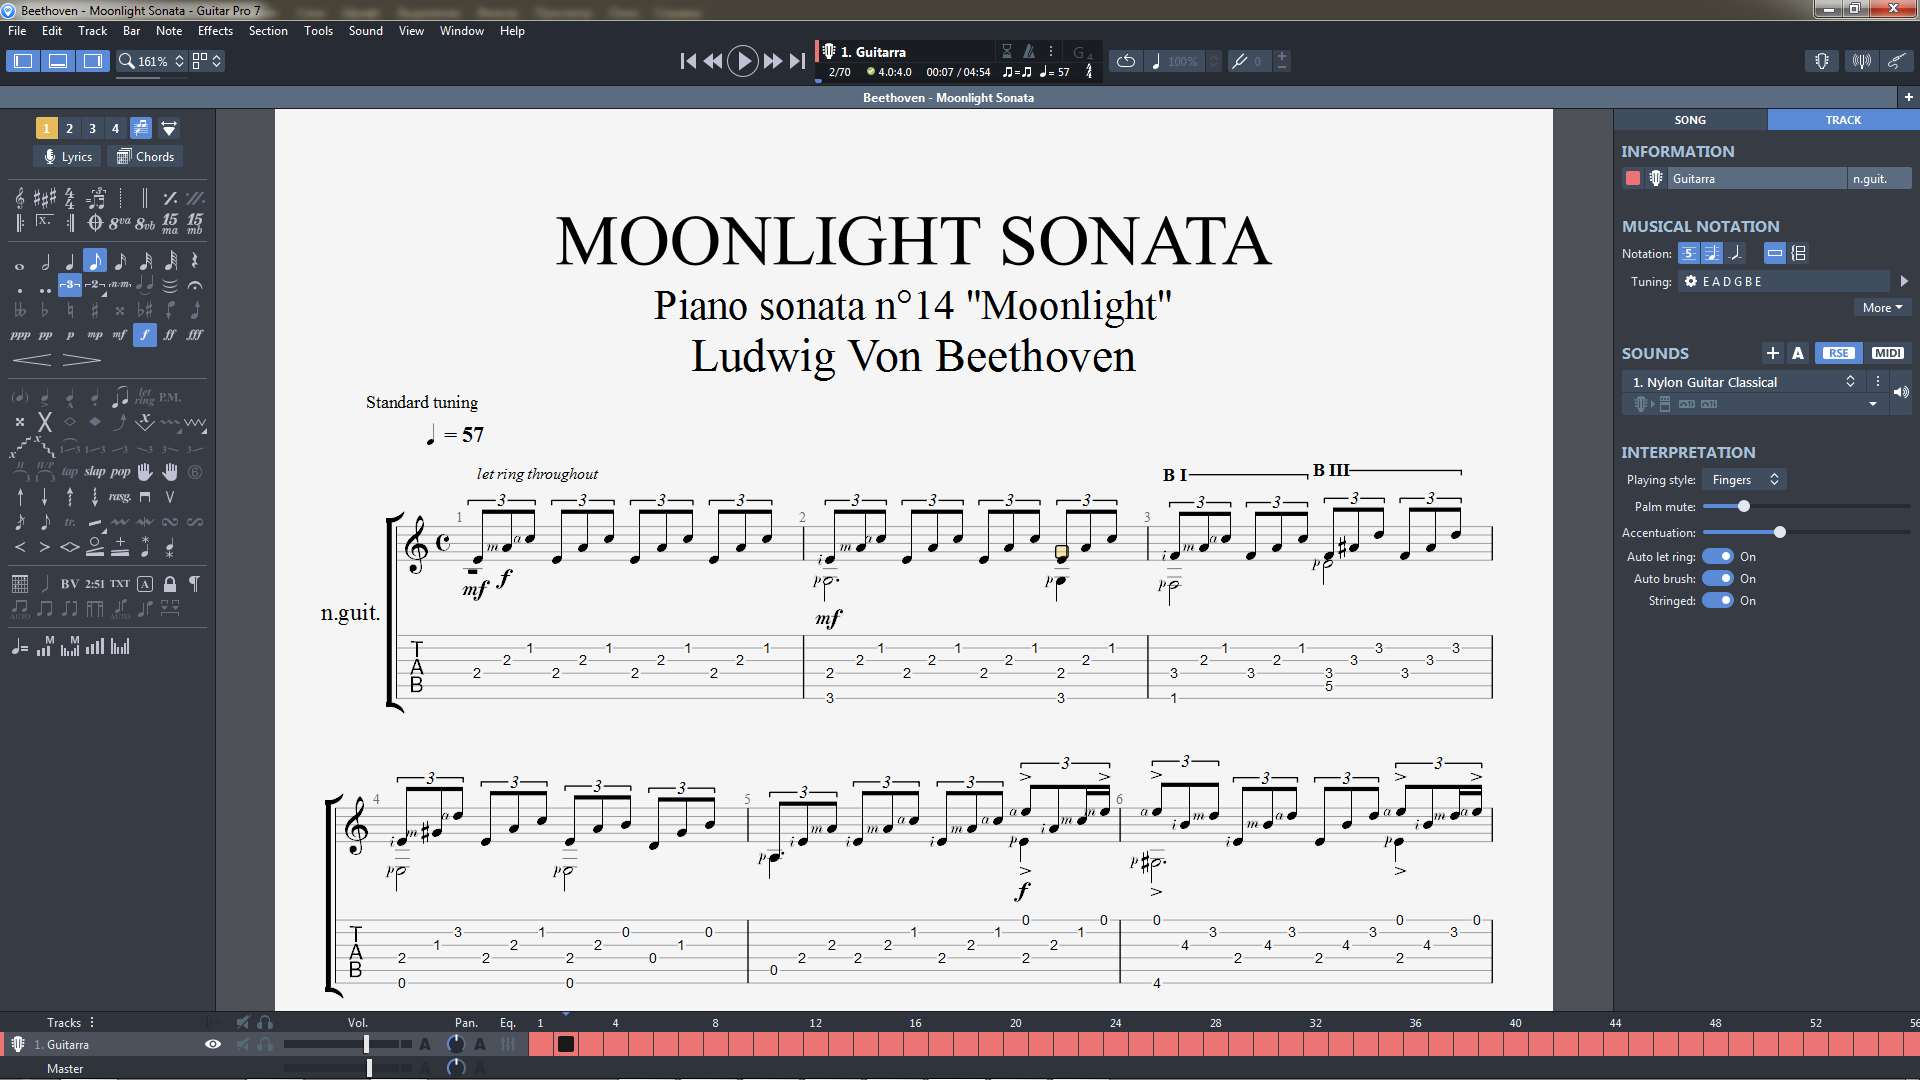1920x1080 pixels.
Task: Open the chord diagram tool
Action: (x=20, y=584)
